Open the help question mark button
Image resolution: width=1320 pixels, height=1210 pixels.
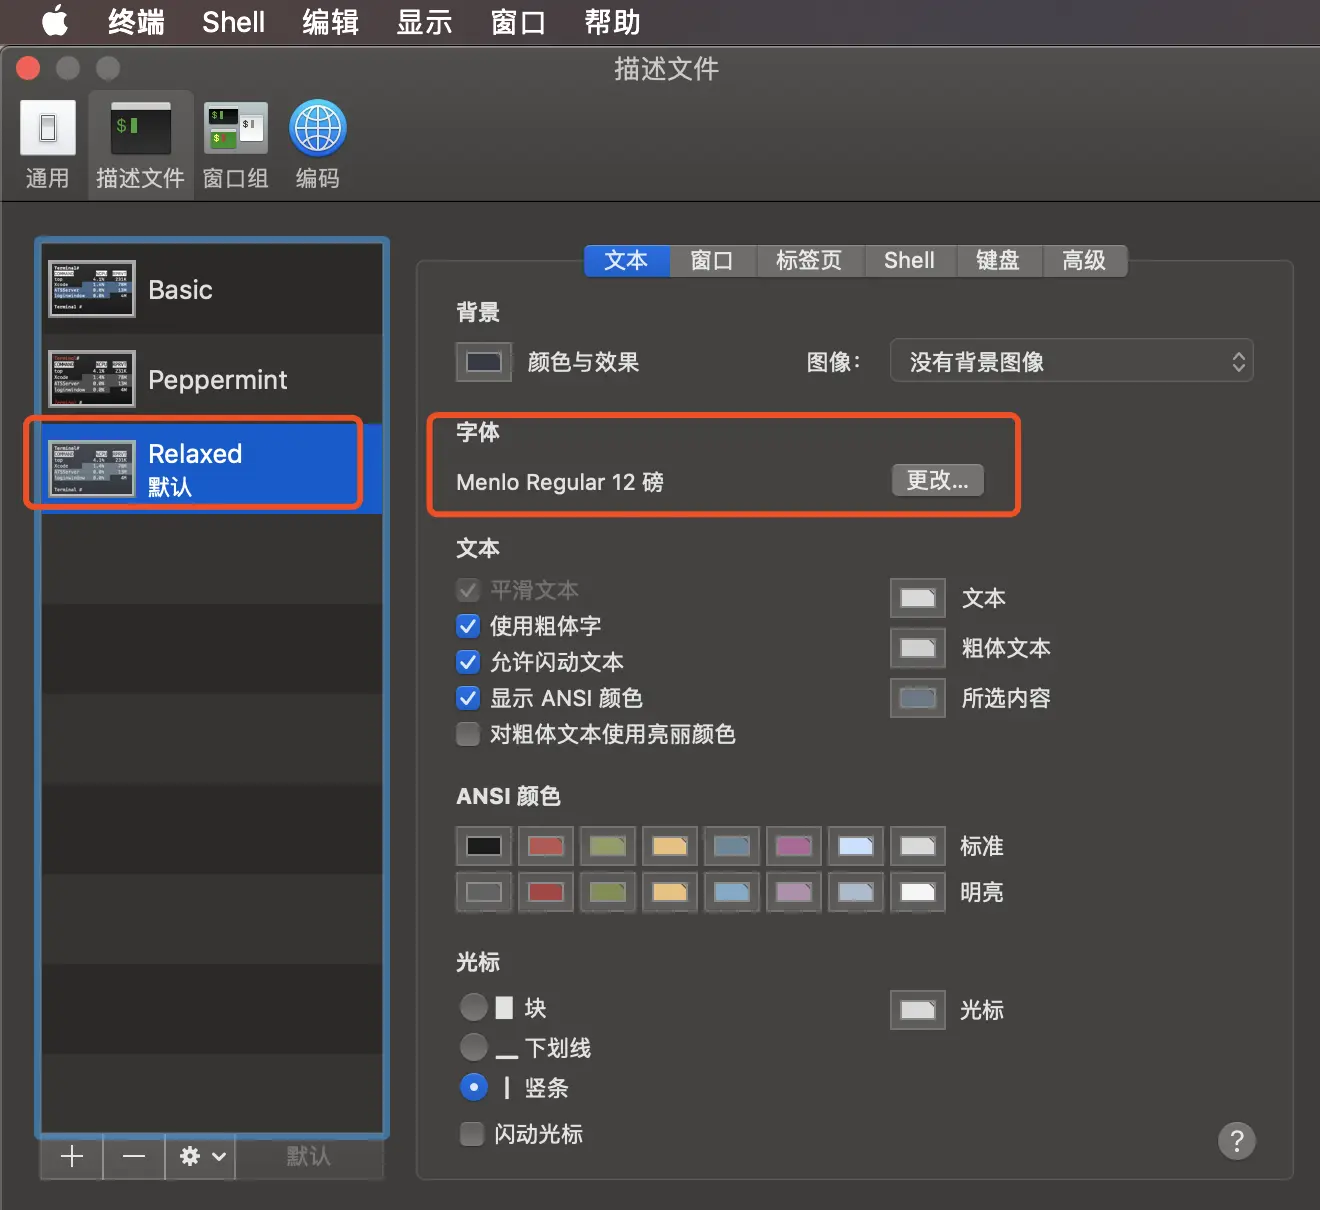coord(1237,1140)
